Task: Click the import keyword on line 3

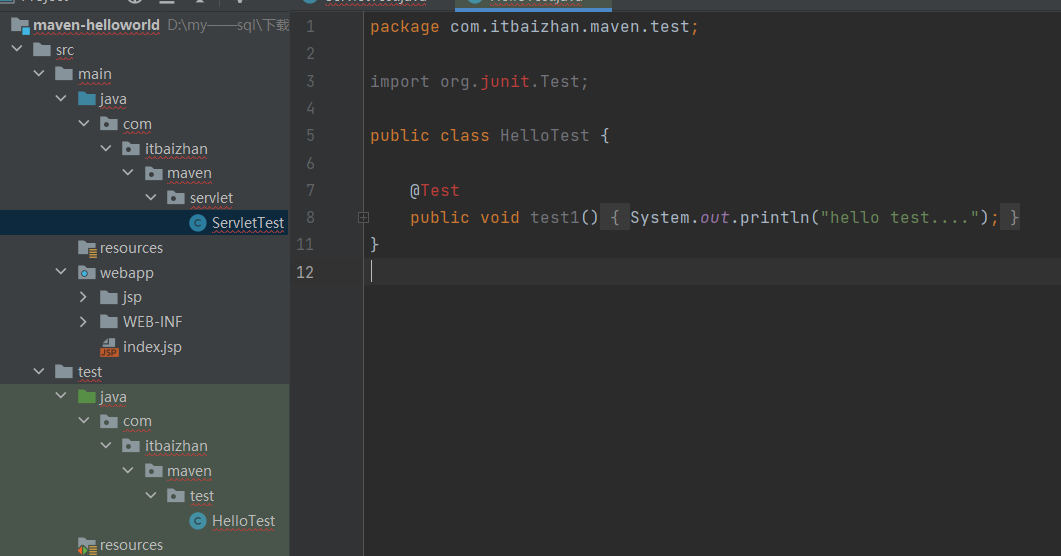Action: (399, 82)
